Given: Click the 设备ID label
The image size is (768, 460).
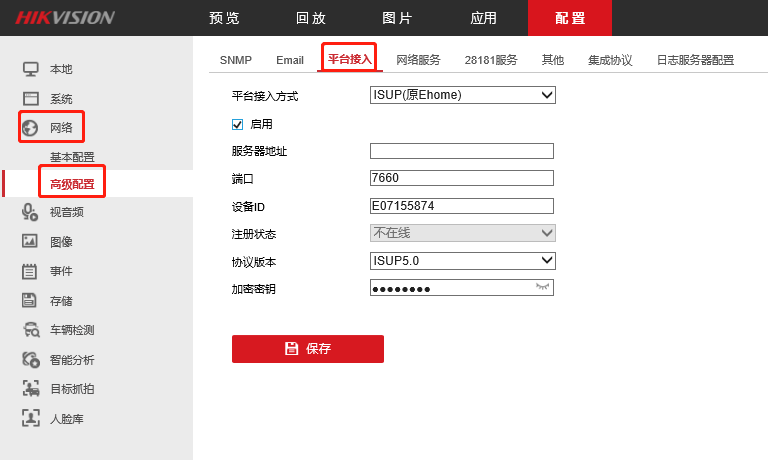Looking at the screenshot, I should (248, 207).
